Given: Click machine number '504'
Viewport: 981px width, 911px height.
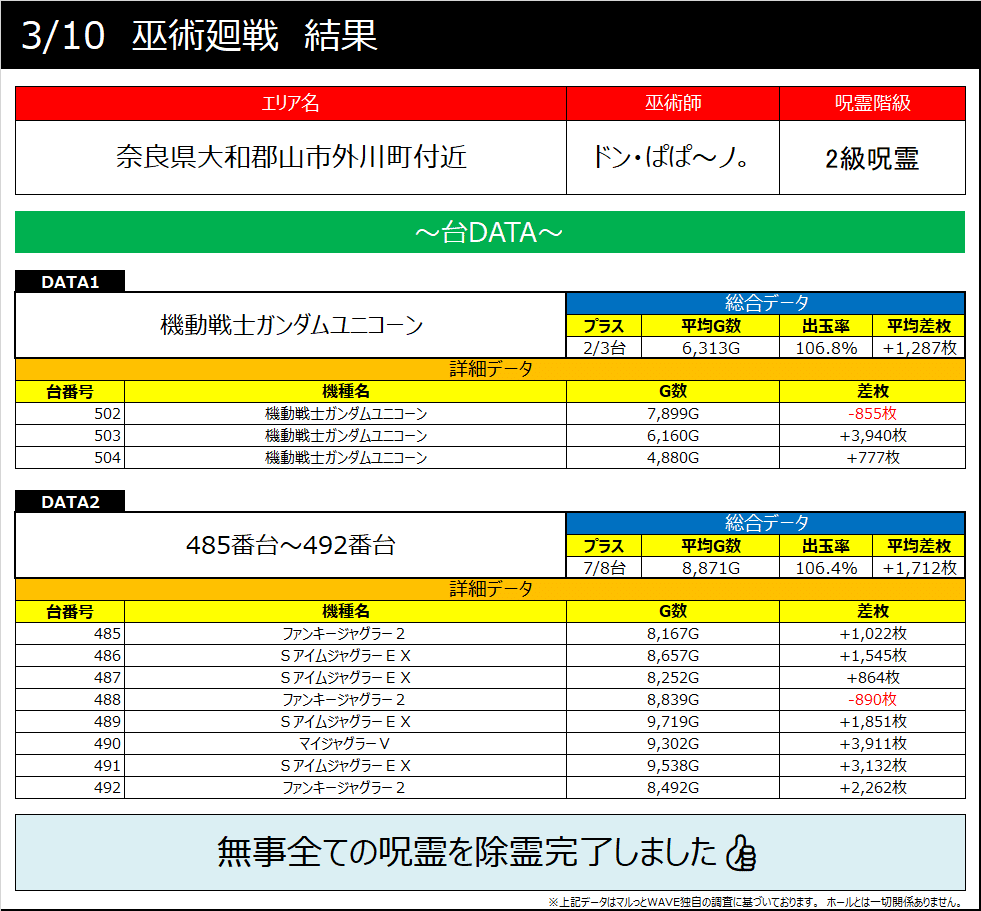Looking at the screenshot, I should coord(107,457).
